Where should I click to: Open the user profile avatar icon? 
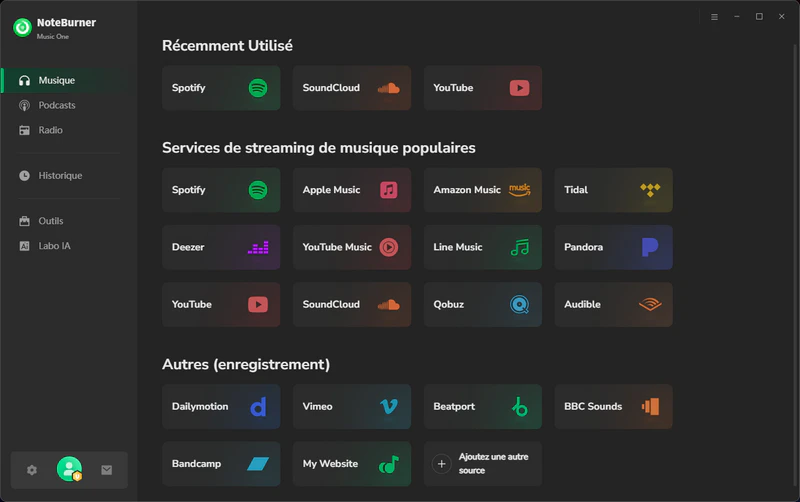click(x=69, y=469)
